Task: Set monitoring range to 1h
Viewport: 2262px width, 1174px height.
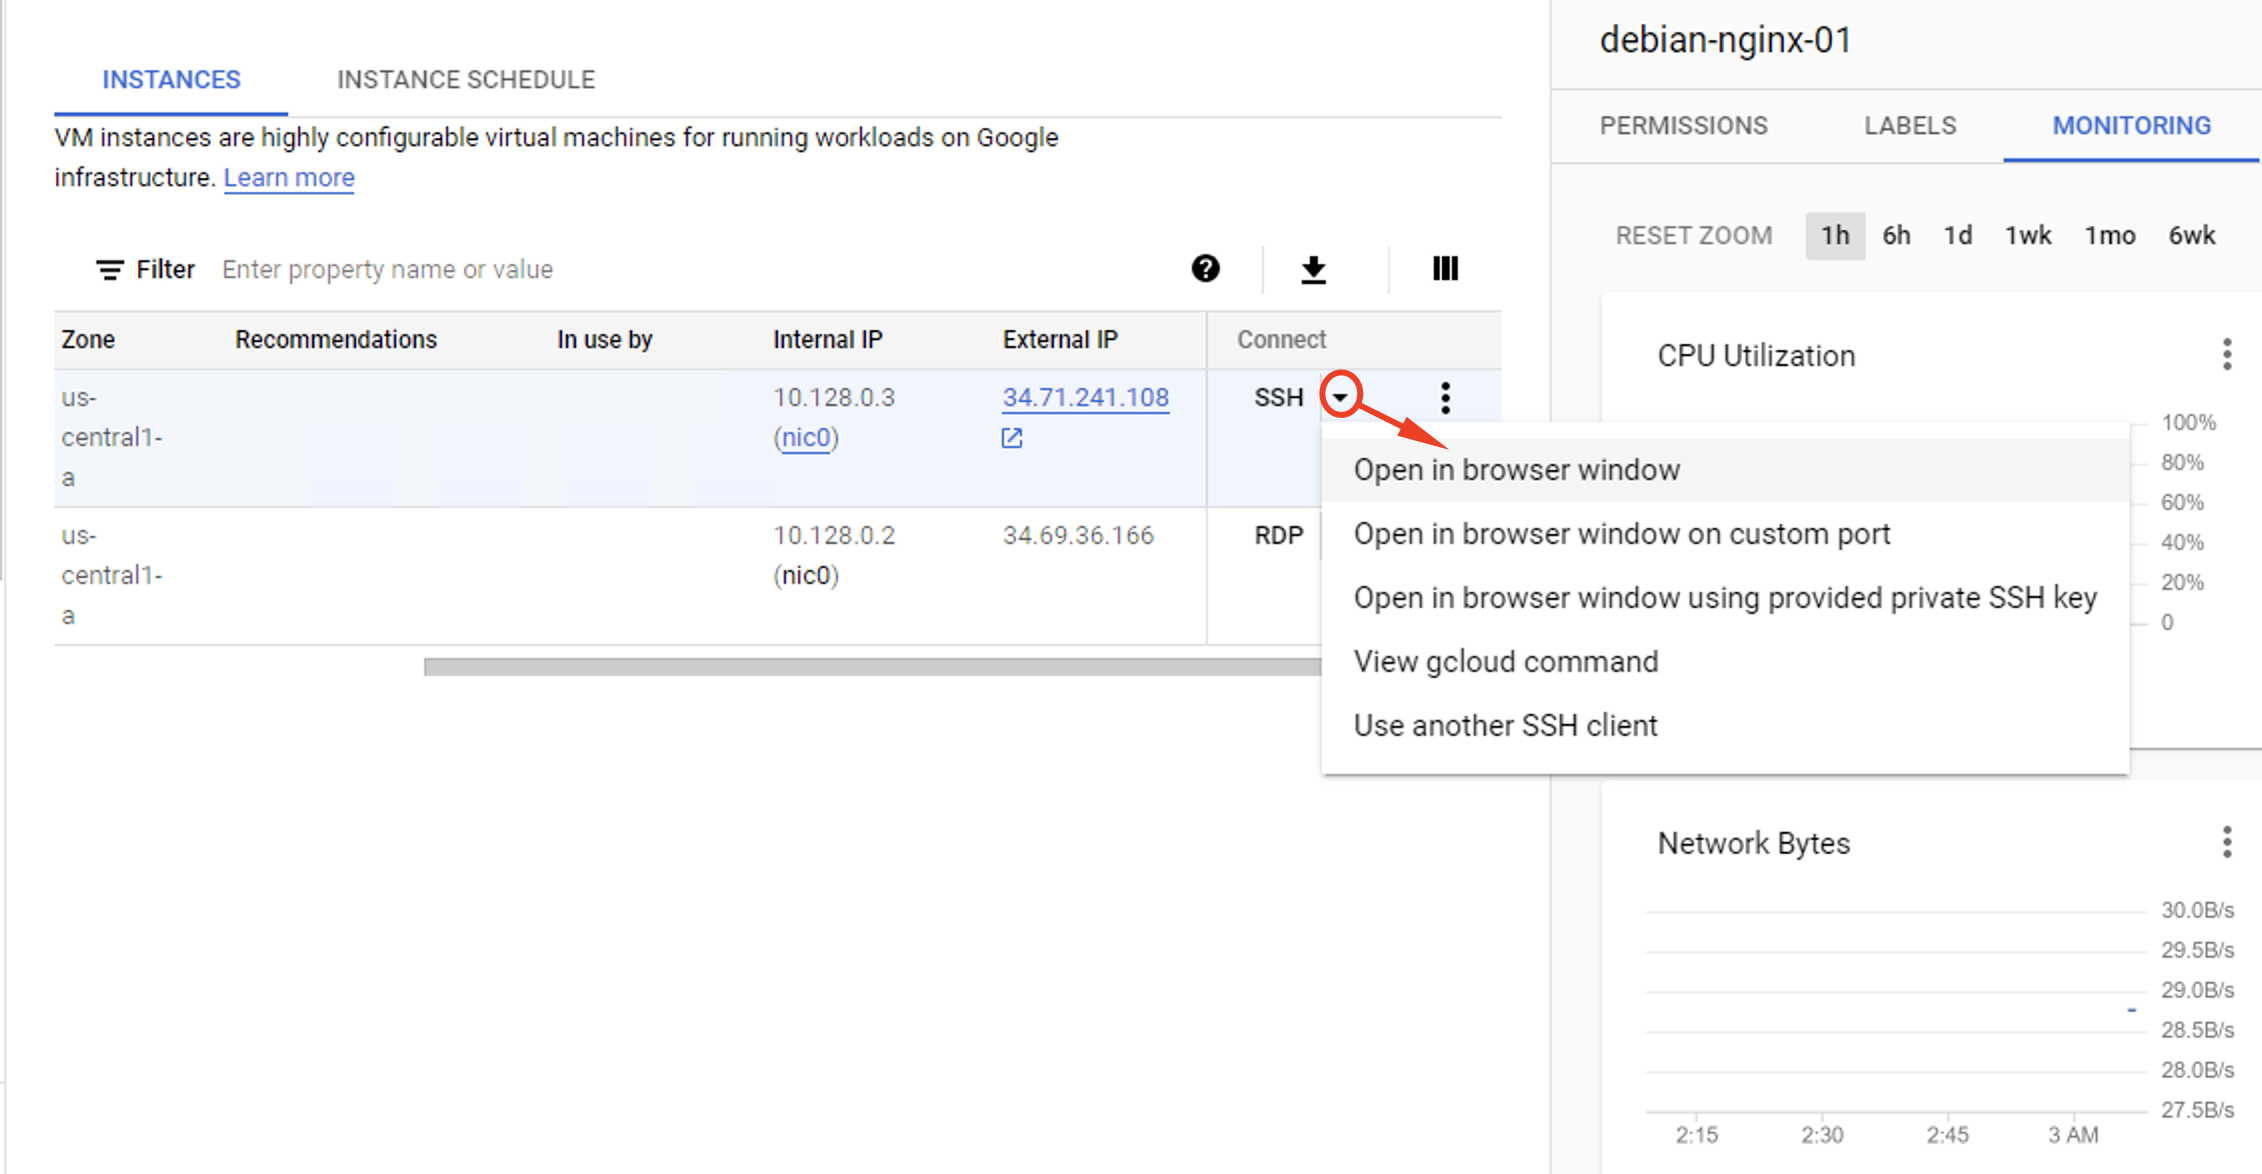Action: [1835, 236]
